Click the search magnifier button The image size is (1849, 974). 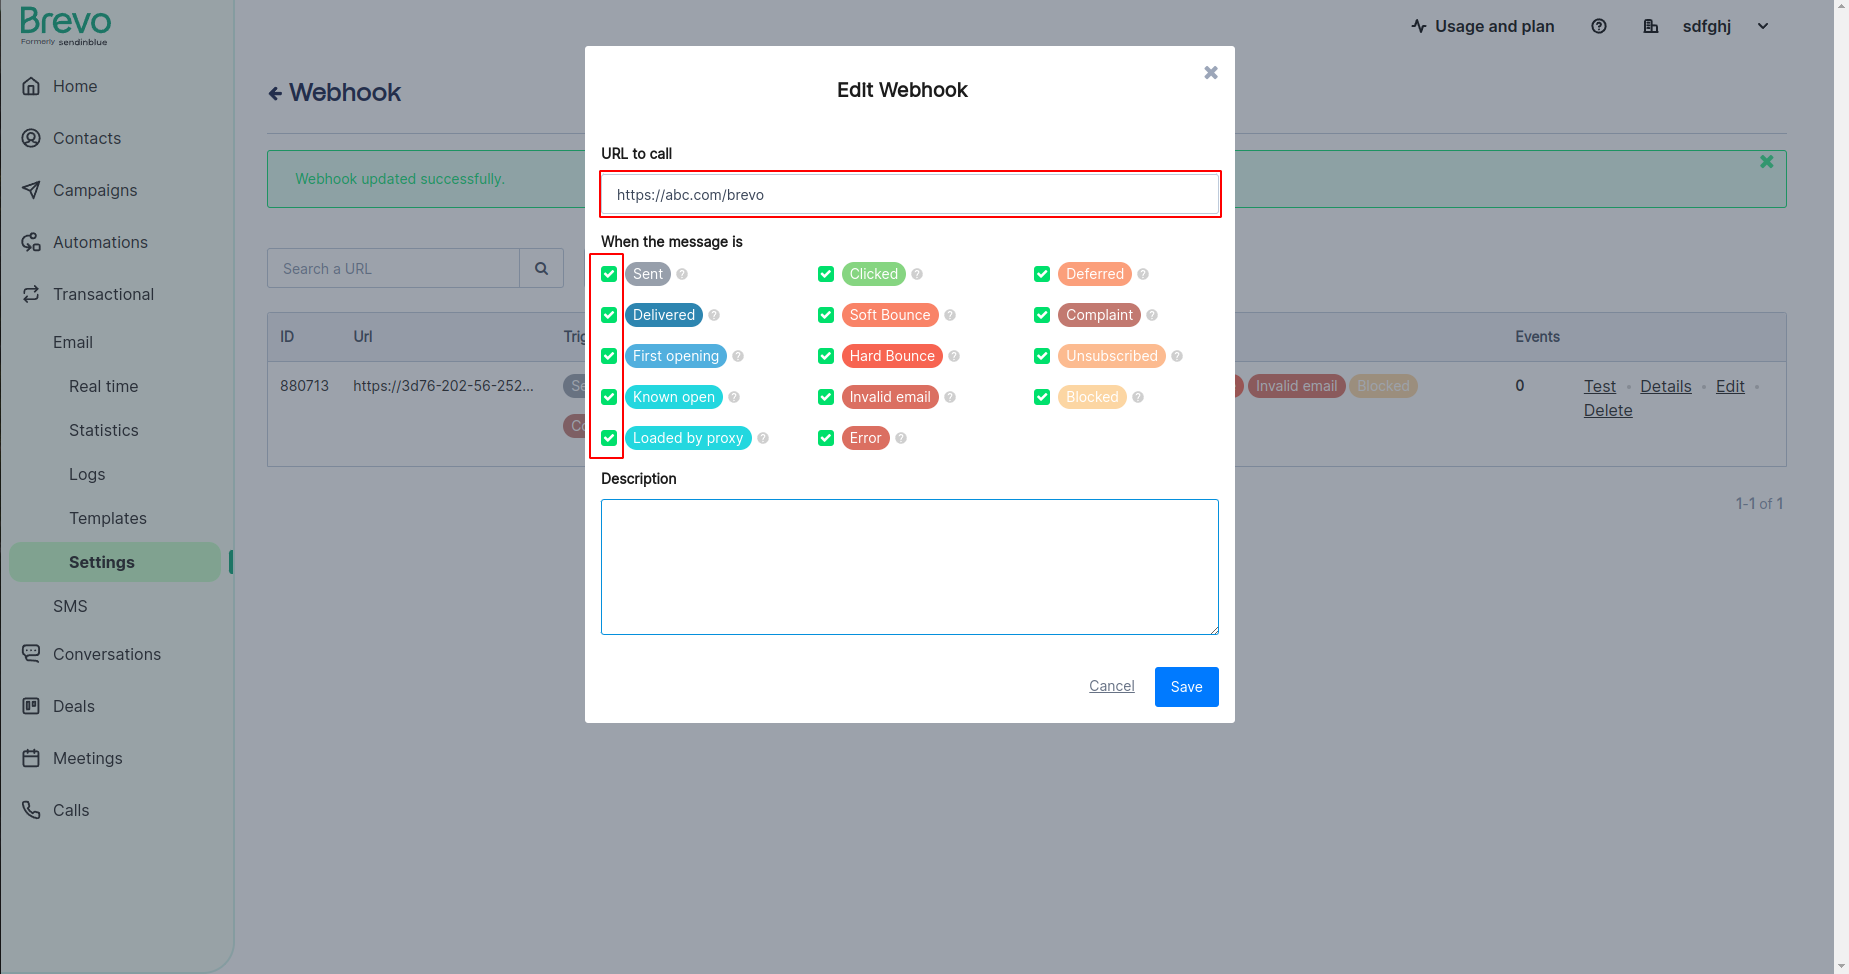pos(541,268)
